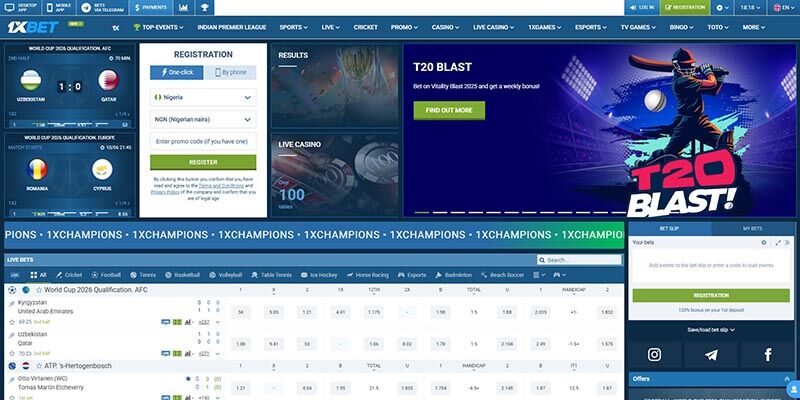Open the statistics bar chart icon

click(183, 8)
